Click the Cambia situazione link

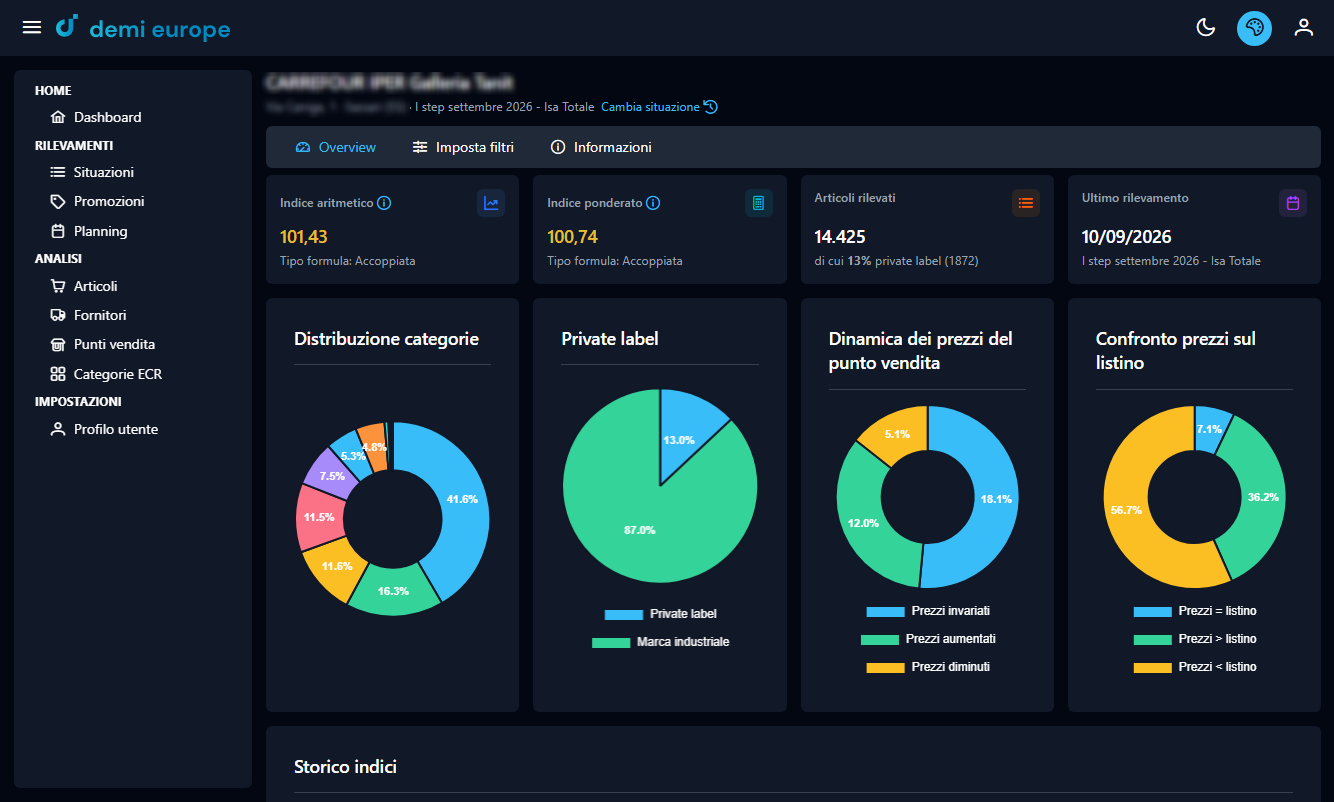coord(650,107)
